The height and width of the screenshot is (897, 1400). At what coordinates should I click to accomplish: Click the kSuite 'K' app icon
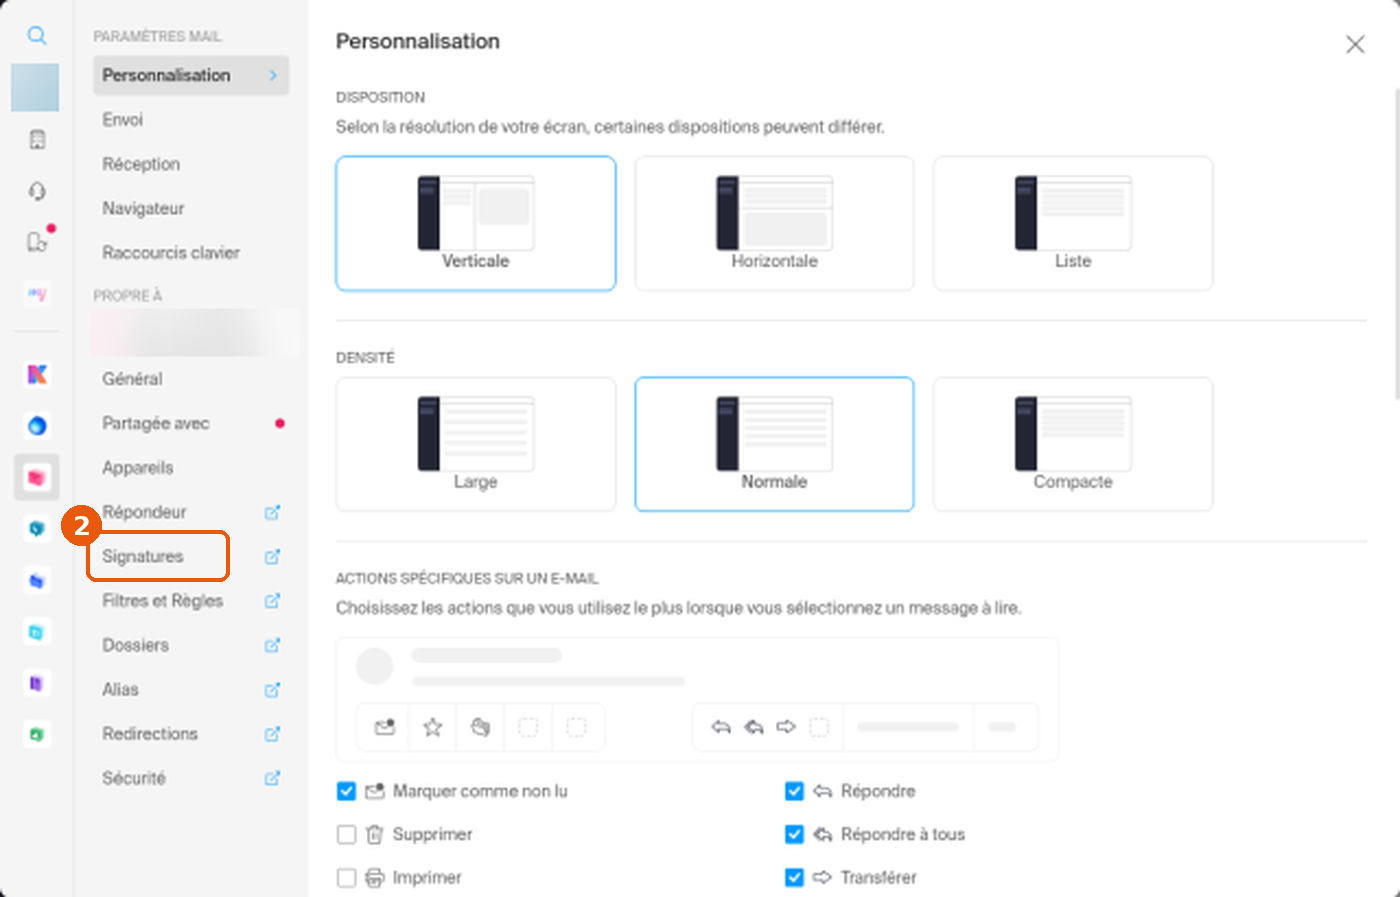point(37,374)
